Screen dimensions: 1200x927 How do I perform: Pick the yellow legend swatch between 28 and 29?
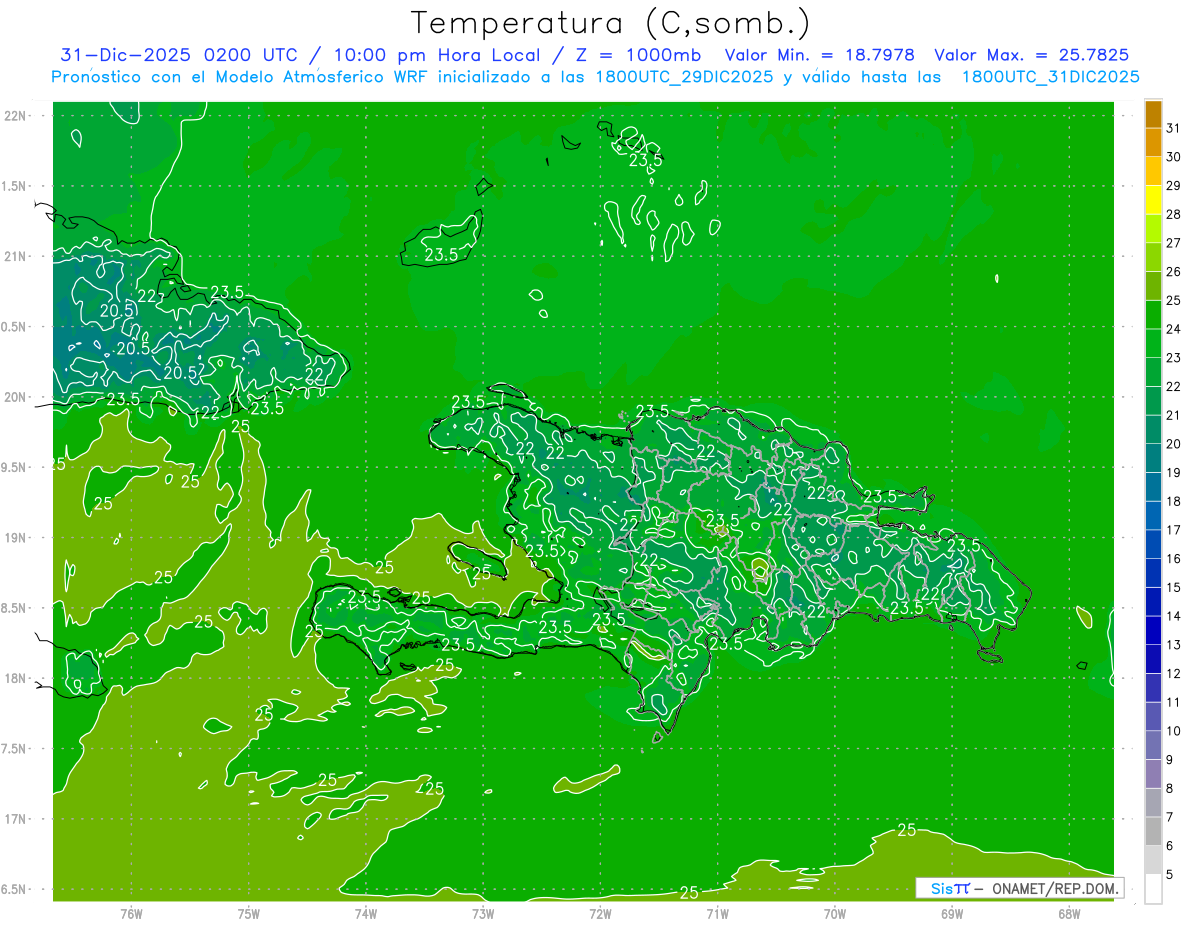click(1153, 199)
